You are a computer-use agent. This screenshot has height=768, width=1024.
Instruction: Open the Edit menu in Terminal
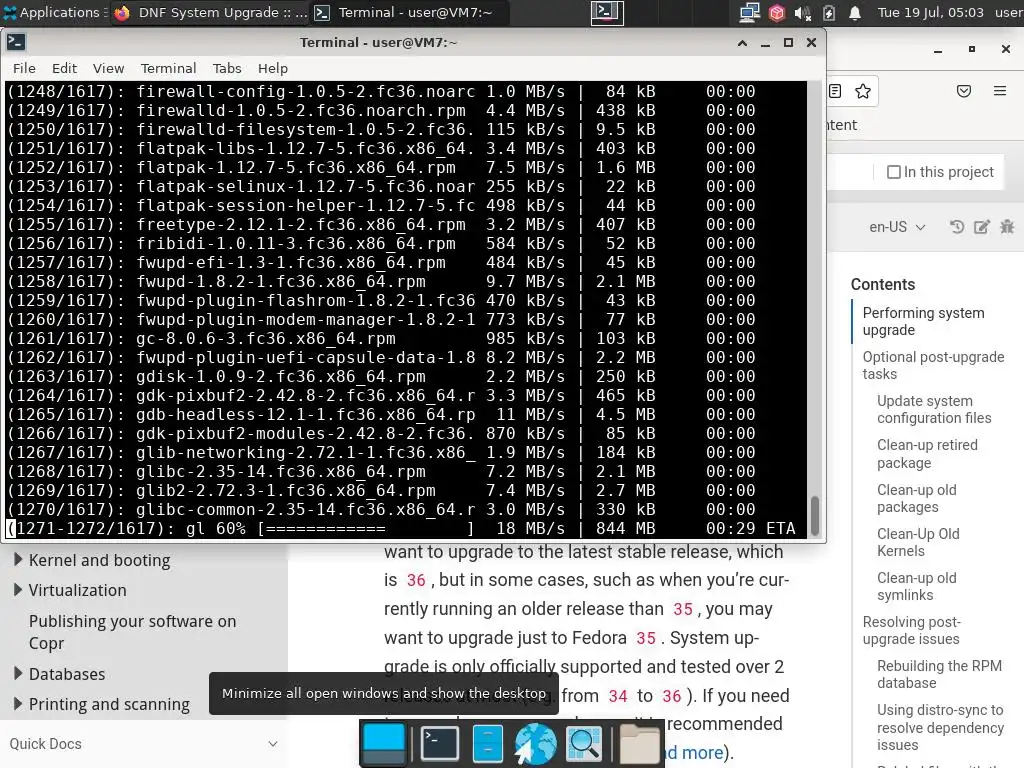64,68
